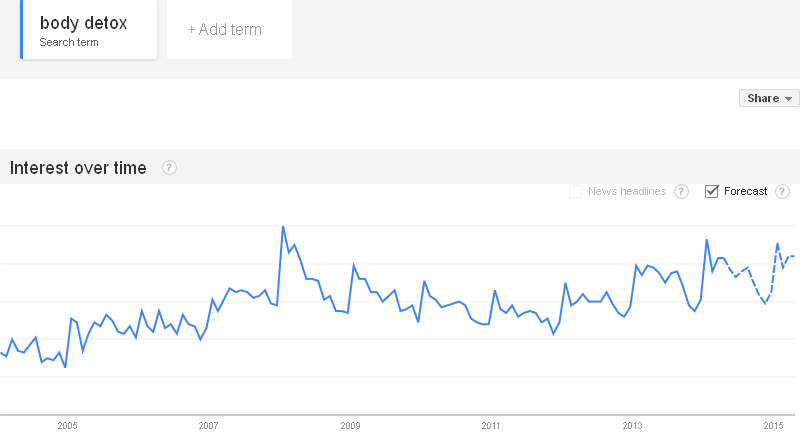Click the 2005 label on the time axis
The width and height of the screenshot is (801, 439).
pyautogui.click(x=67, y=426)
